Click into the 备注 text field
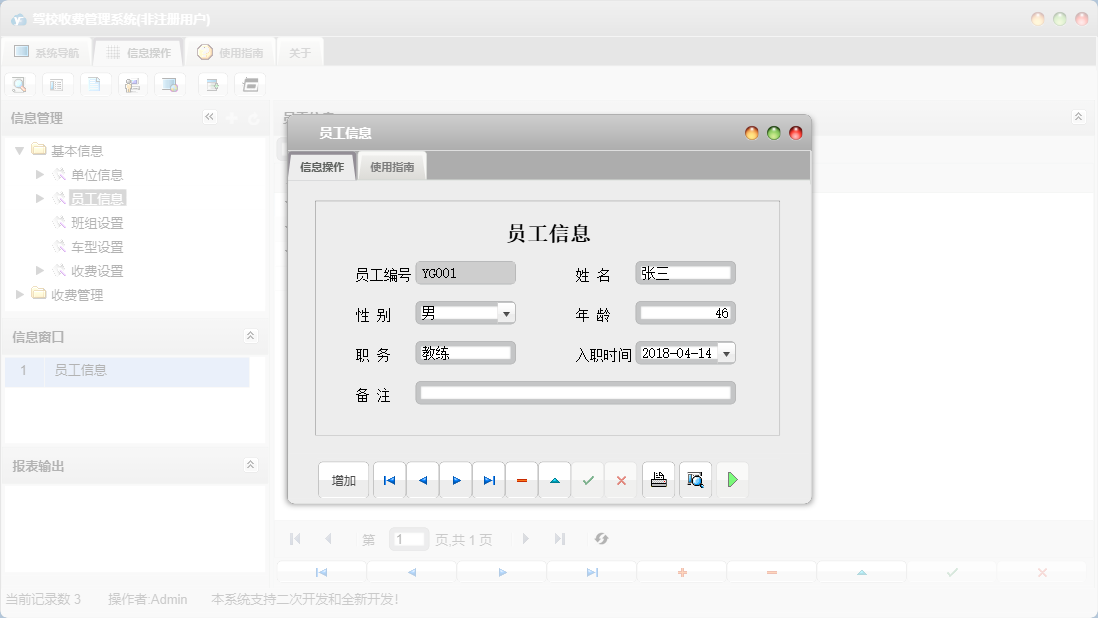 pos(575,394)
